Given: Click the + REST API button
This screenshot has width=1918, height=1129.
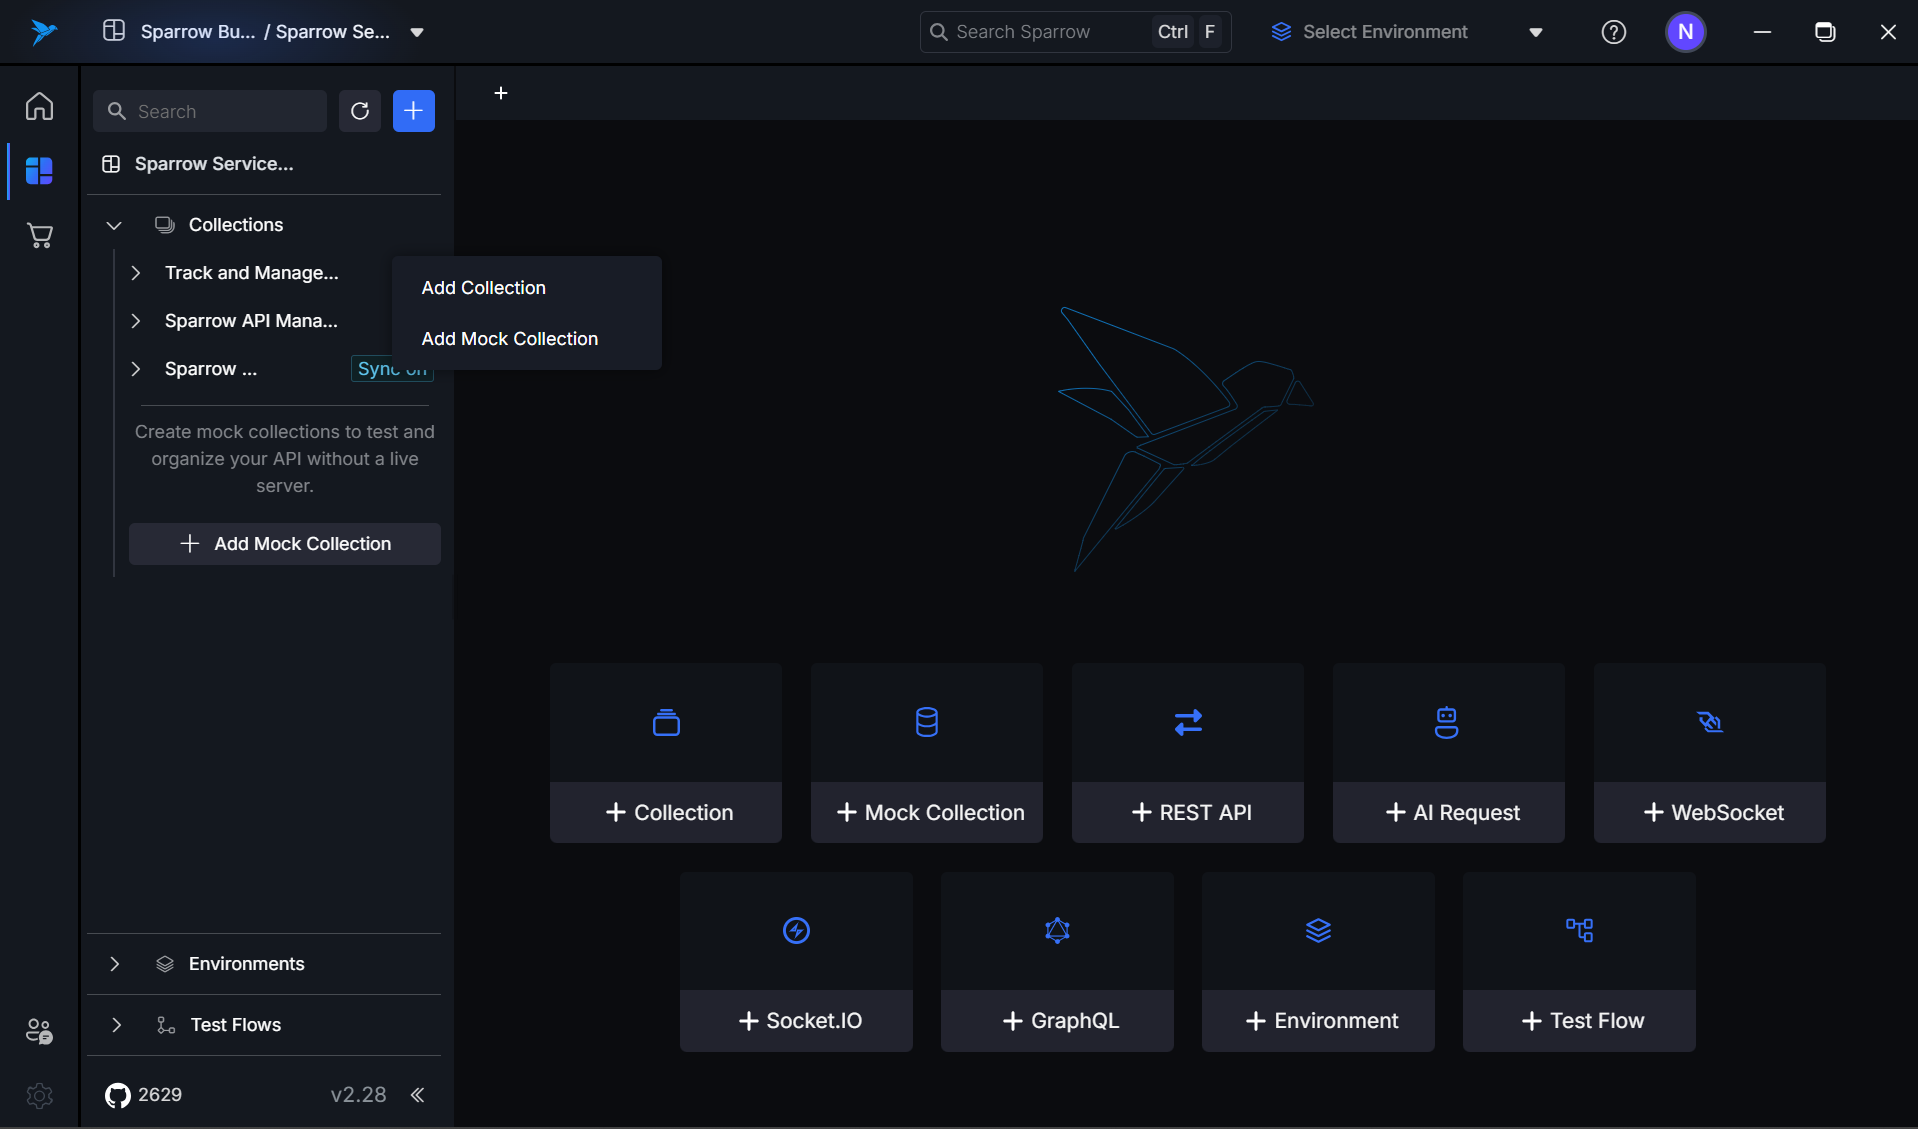Looking at the screenshot, I should (x=1188, y=812).
